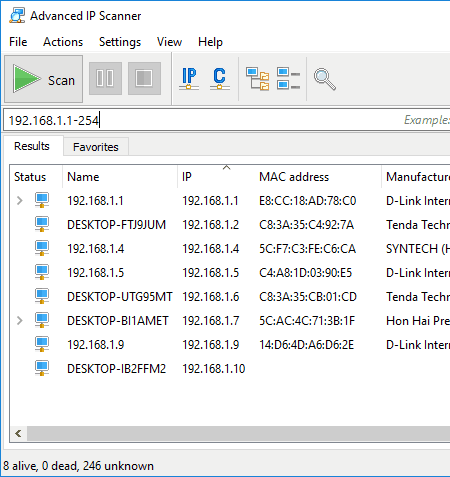Screen dimensions: 450x477
Task: Click IP cell 192.168.1.2
Action: click(211, 225)
